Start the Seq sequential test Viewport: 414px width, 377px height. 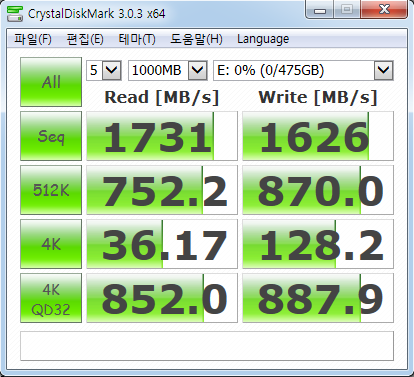51,136
